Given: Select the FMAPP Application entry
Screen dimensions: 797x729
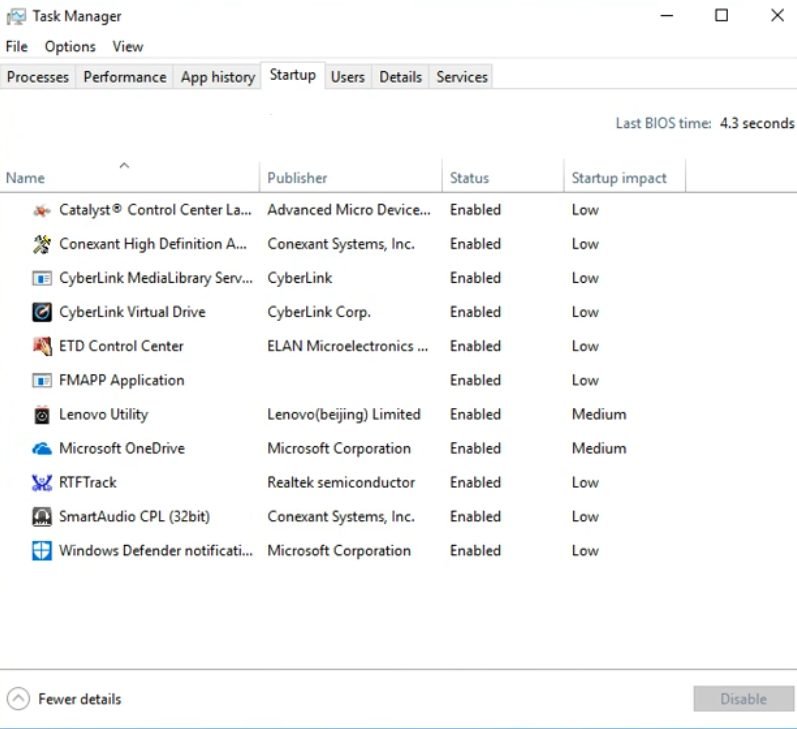Looking at the screenshot, I should coord(121,380).
